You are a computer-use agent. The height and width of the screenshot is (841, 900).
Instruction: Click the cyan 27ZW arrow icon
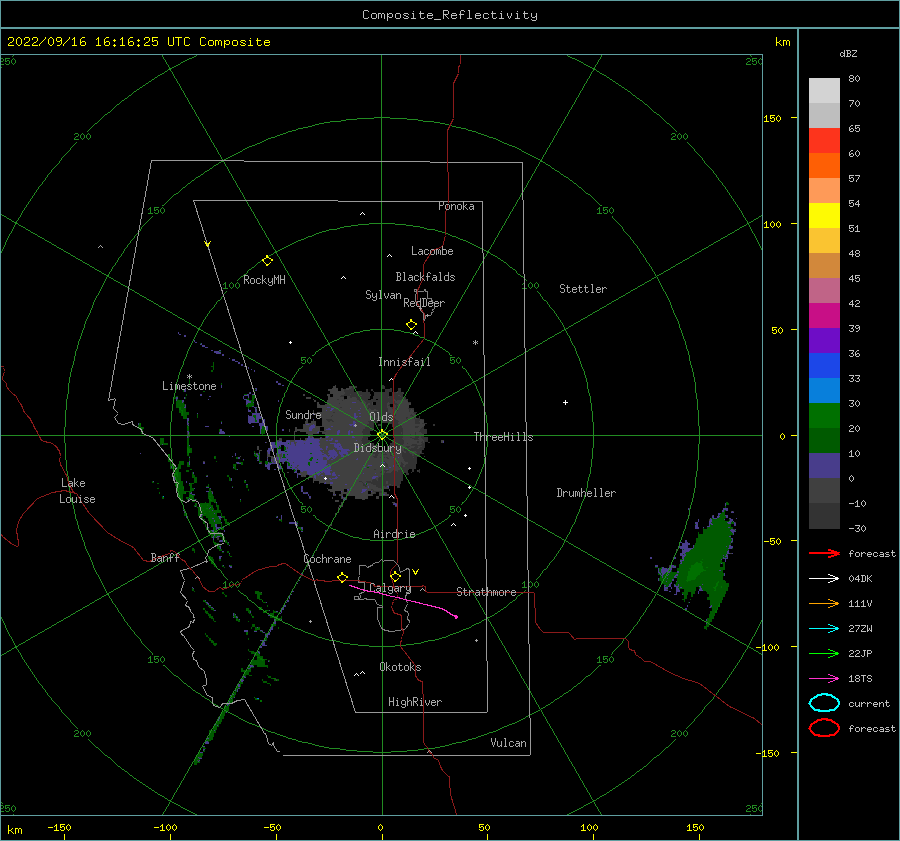tap(824, 629)
